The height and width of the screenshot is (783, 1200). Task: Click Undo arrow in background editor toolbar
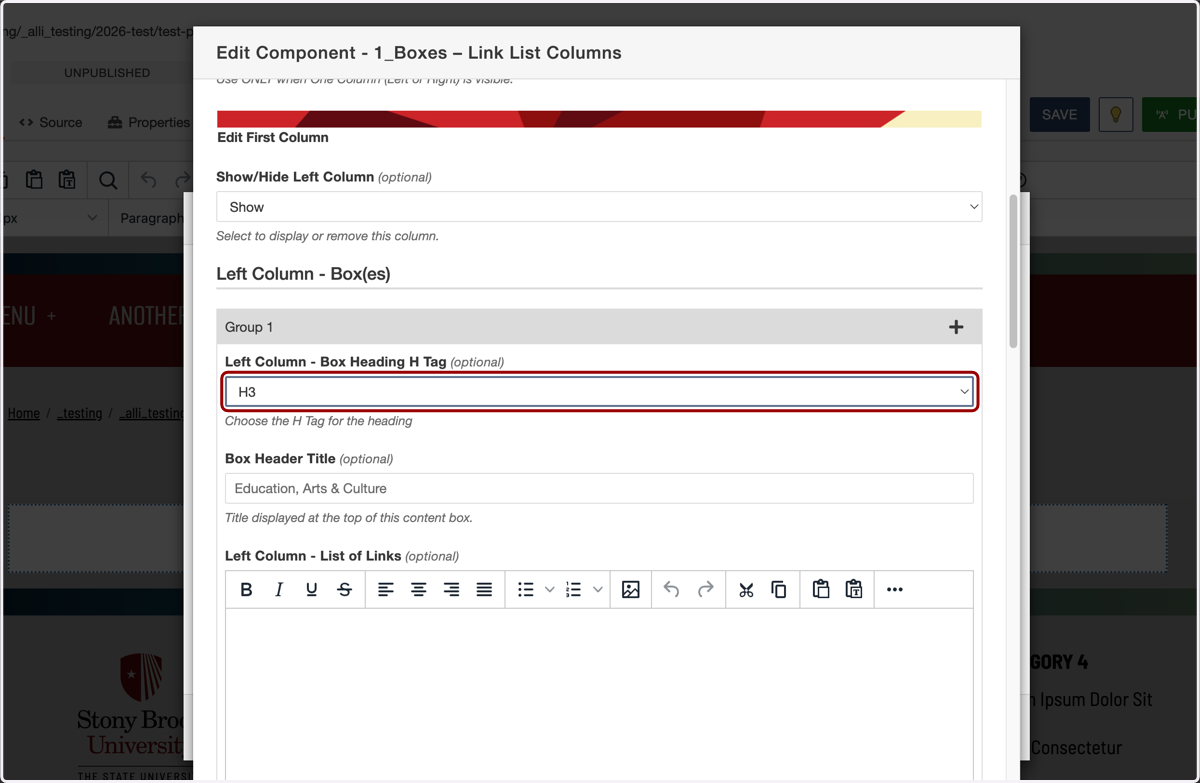coord(149,180)
